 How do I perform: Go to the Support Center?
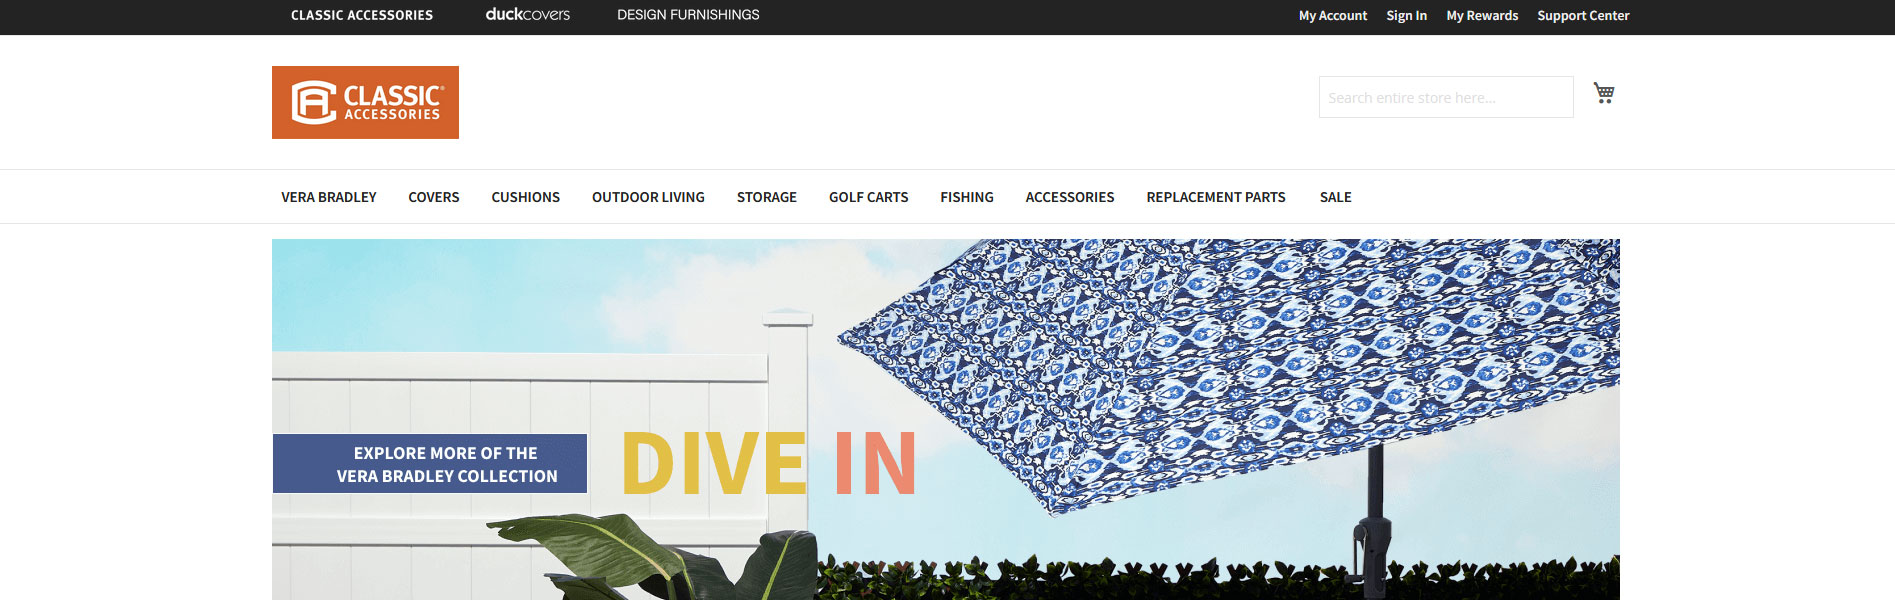(x=1583, y=16)
